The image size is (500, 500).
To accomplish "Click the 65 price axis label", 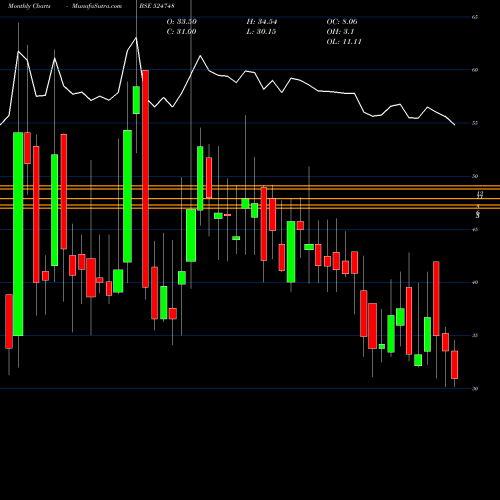I will (475, 17).
